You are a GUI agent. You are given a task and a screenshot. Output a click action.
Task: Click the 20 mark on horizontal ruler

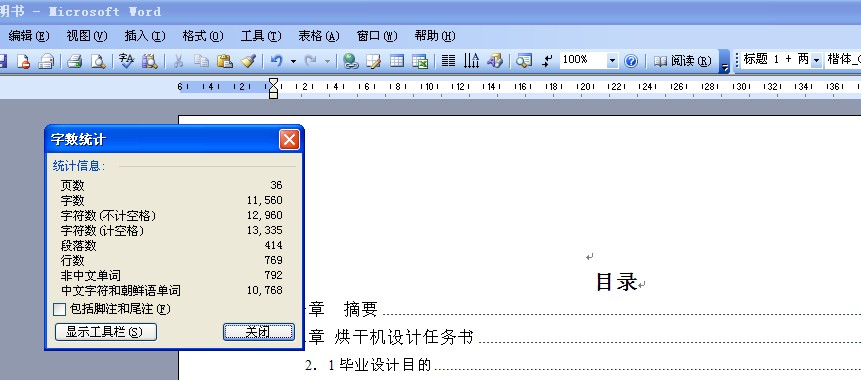pos(586,86)
